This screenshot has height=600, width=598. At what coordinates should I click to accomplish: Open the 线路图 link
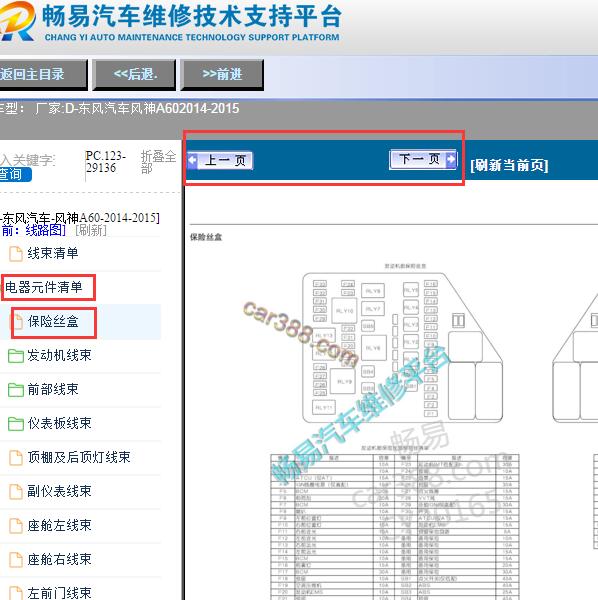45,230
